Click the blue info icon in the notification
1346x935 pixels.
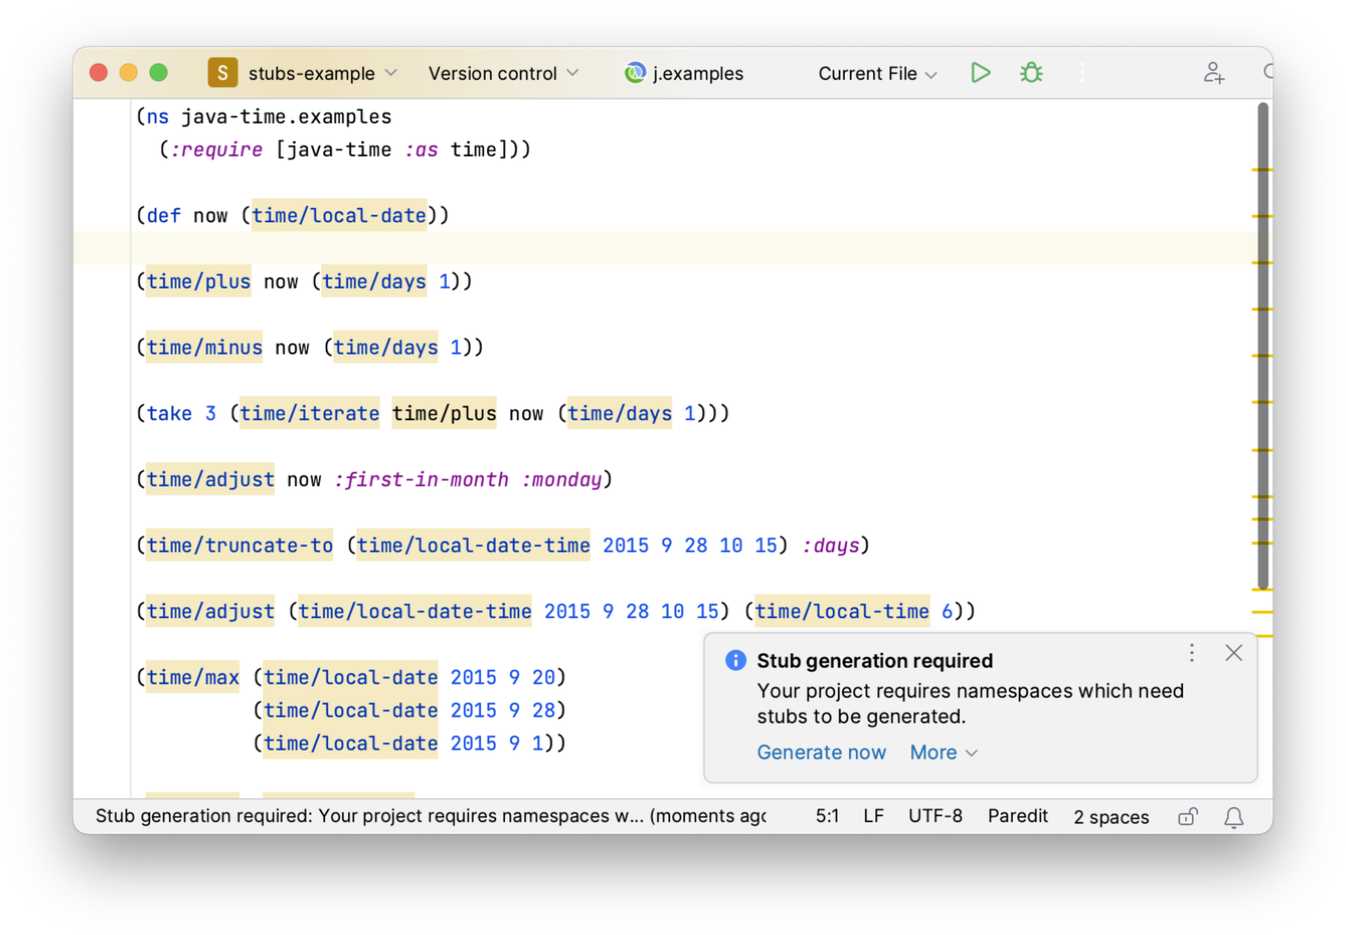[x=735, y=660]
